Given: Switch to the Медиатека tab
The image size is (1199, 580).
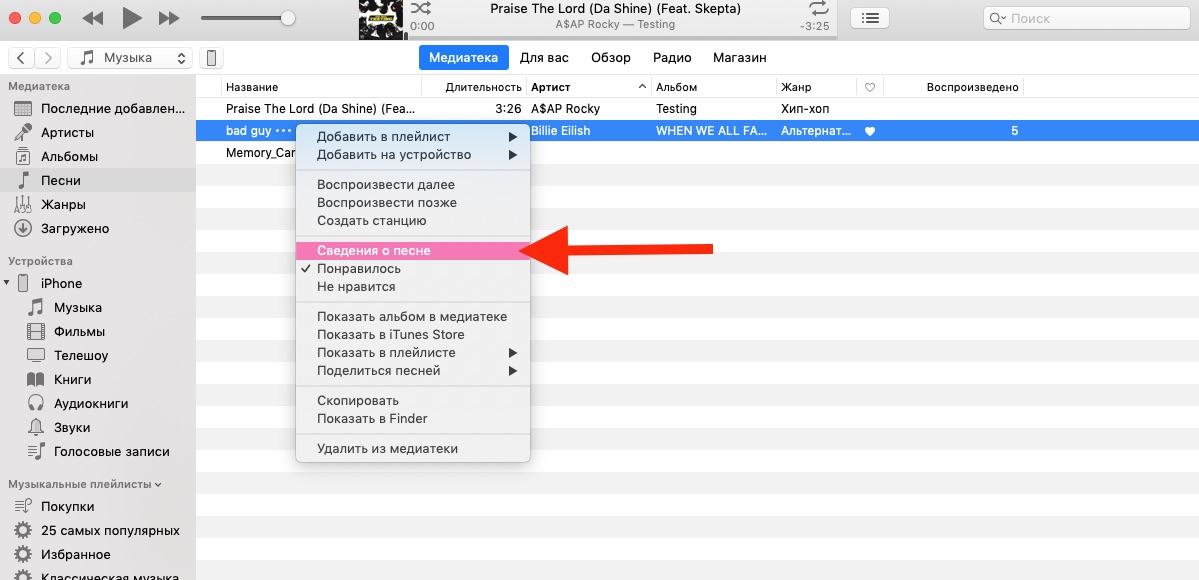Looking at the screenshot, I should 463,57.
